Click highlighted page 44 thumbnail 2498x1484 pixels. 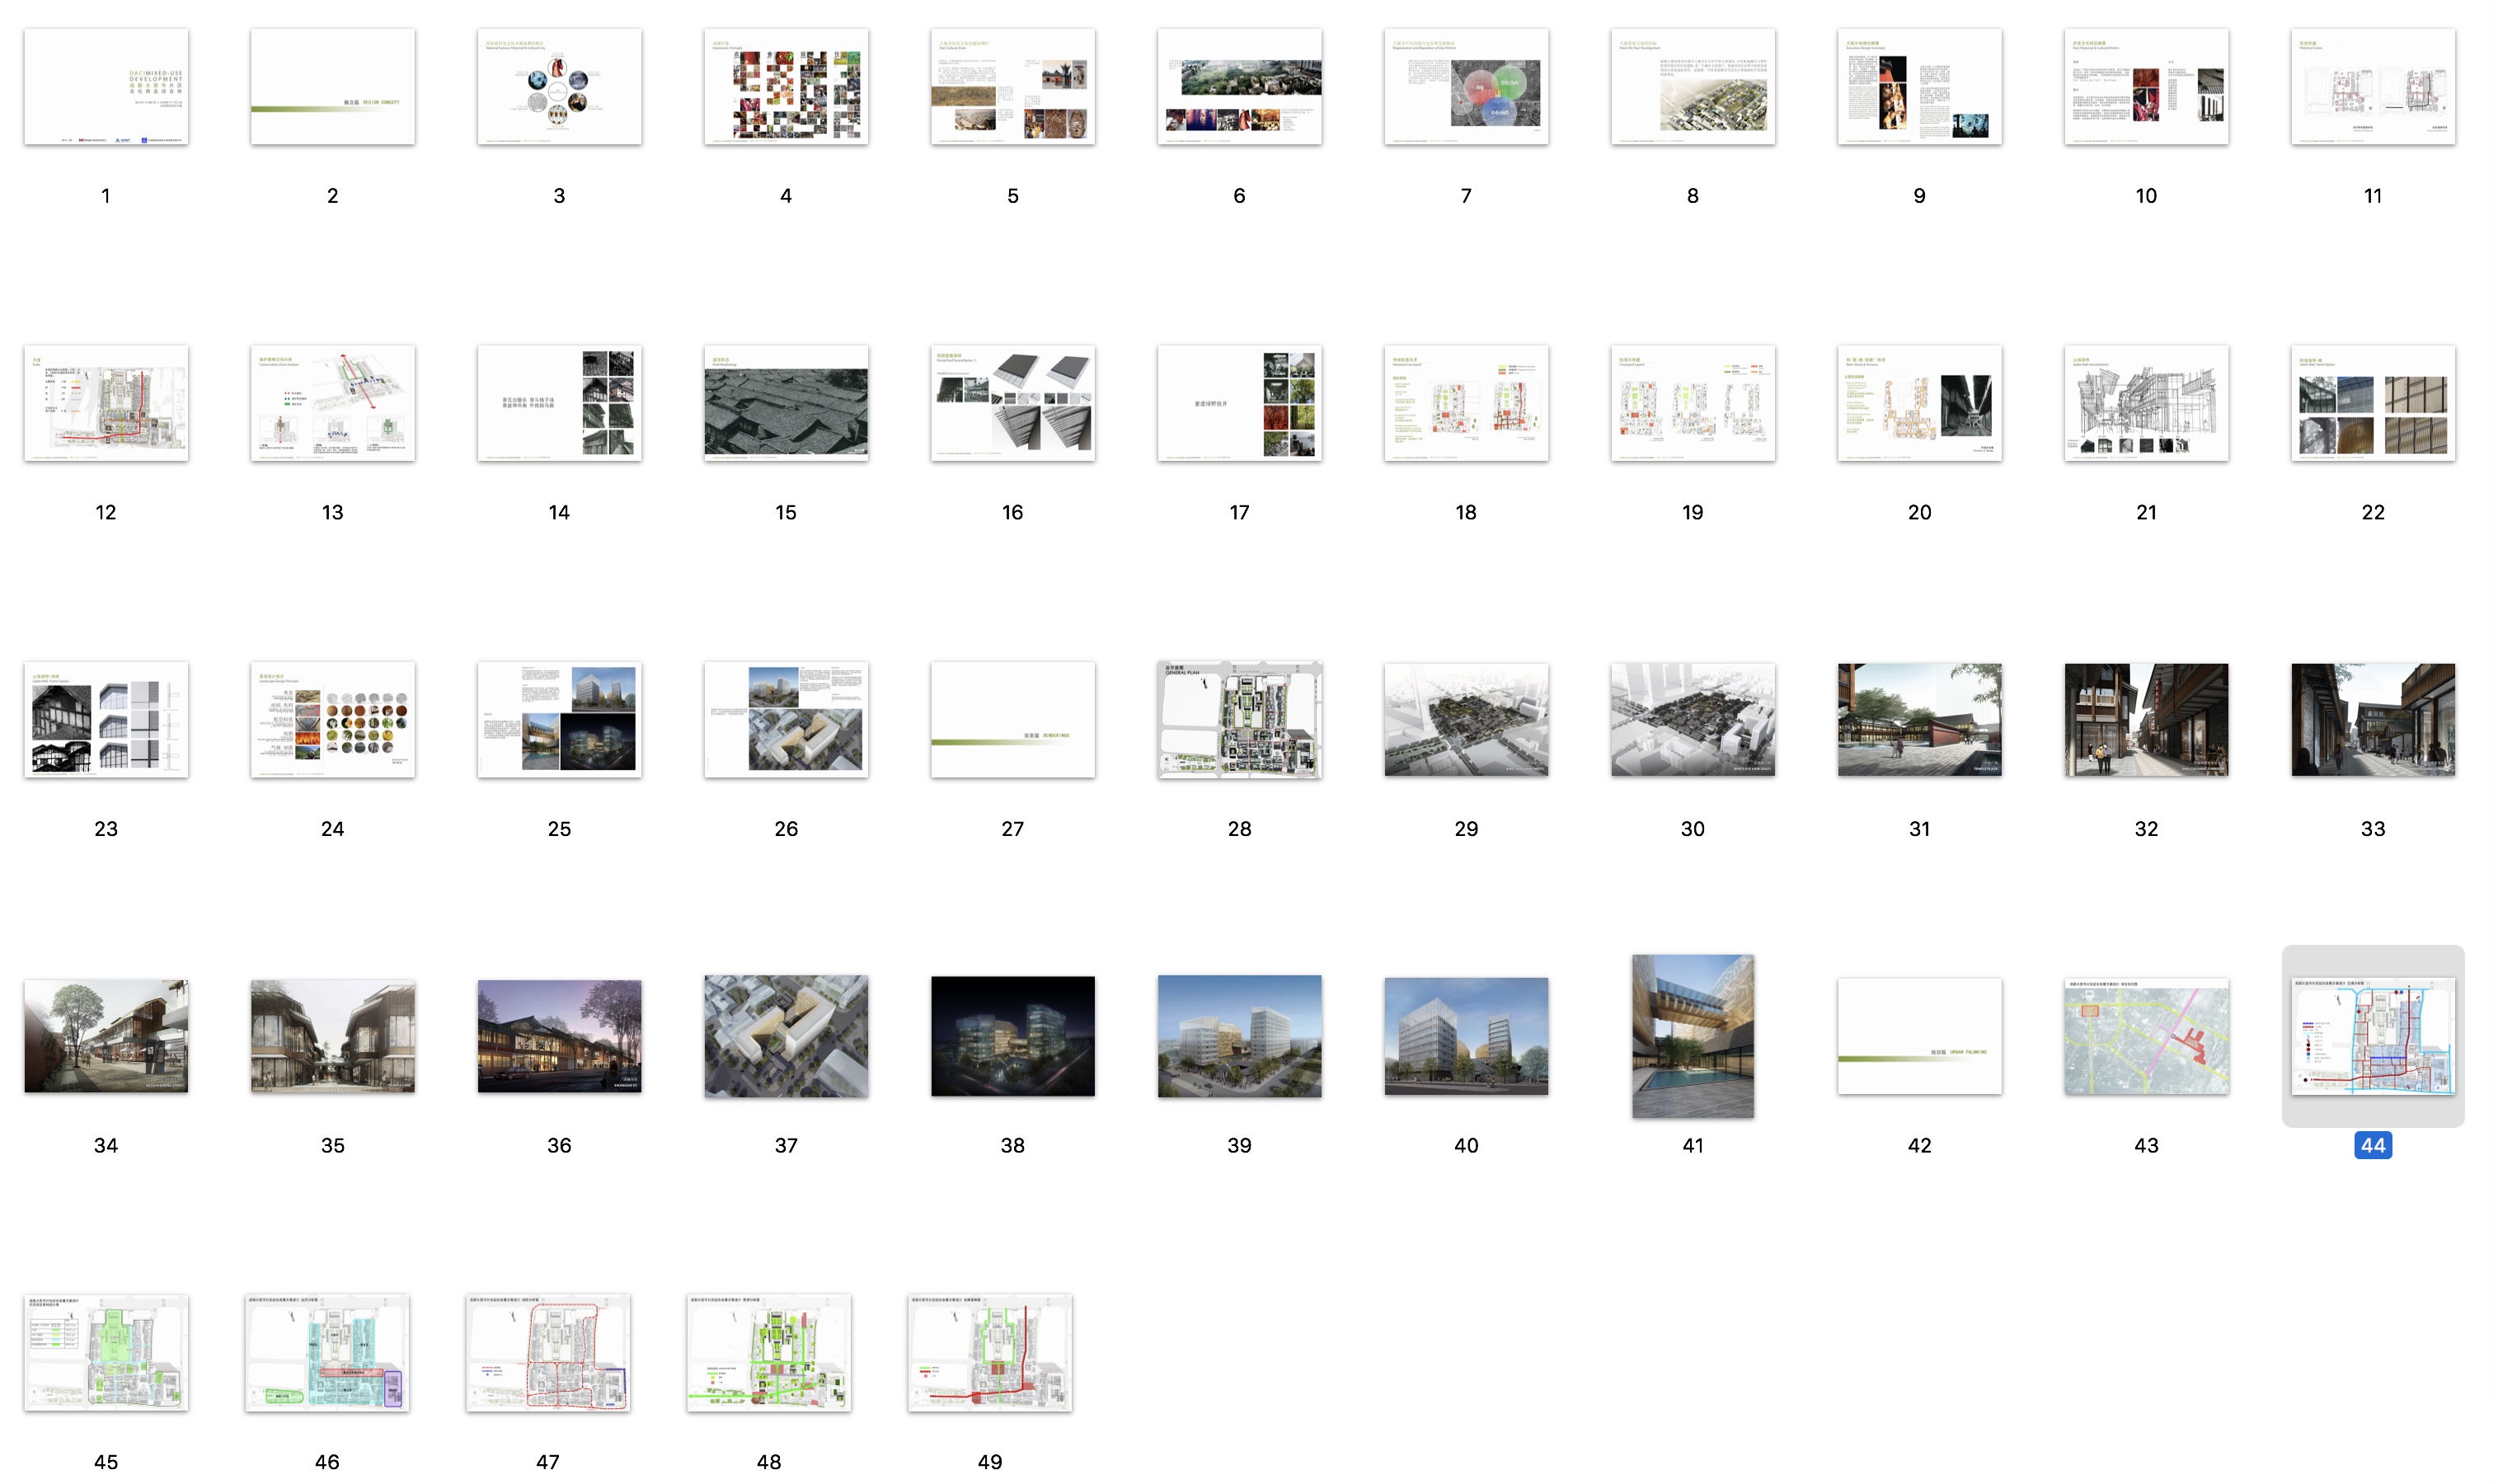[x=2373, y=1036]
